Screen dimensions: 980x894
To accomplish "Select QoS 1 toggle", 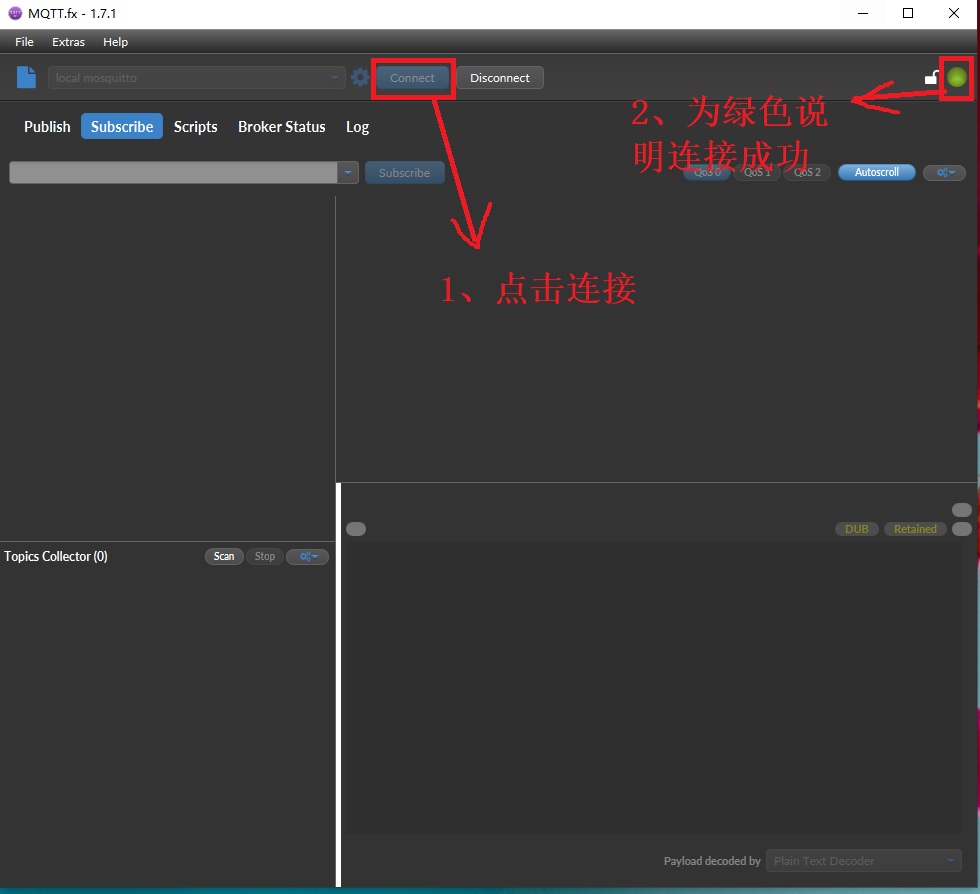I will click(x=757, y=173).
